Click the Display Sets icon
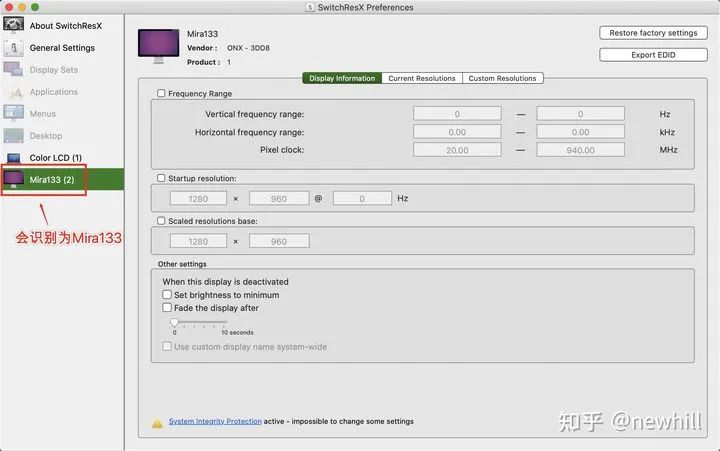This screenshot has height=451, width=720. [x=14, y=70]
